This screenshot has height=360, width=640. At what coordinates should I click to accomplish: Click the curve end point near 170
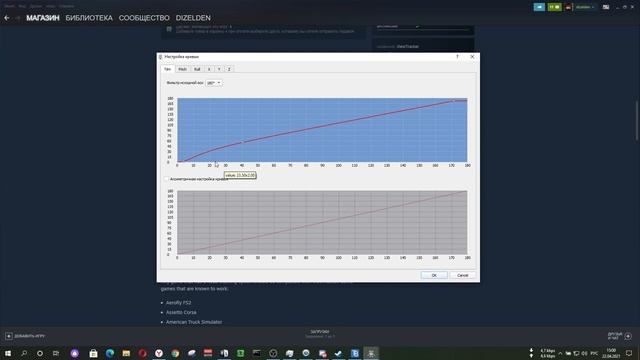[452, 101]
